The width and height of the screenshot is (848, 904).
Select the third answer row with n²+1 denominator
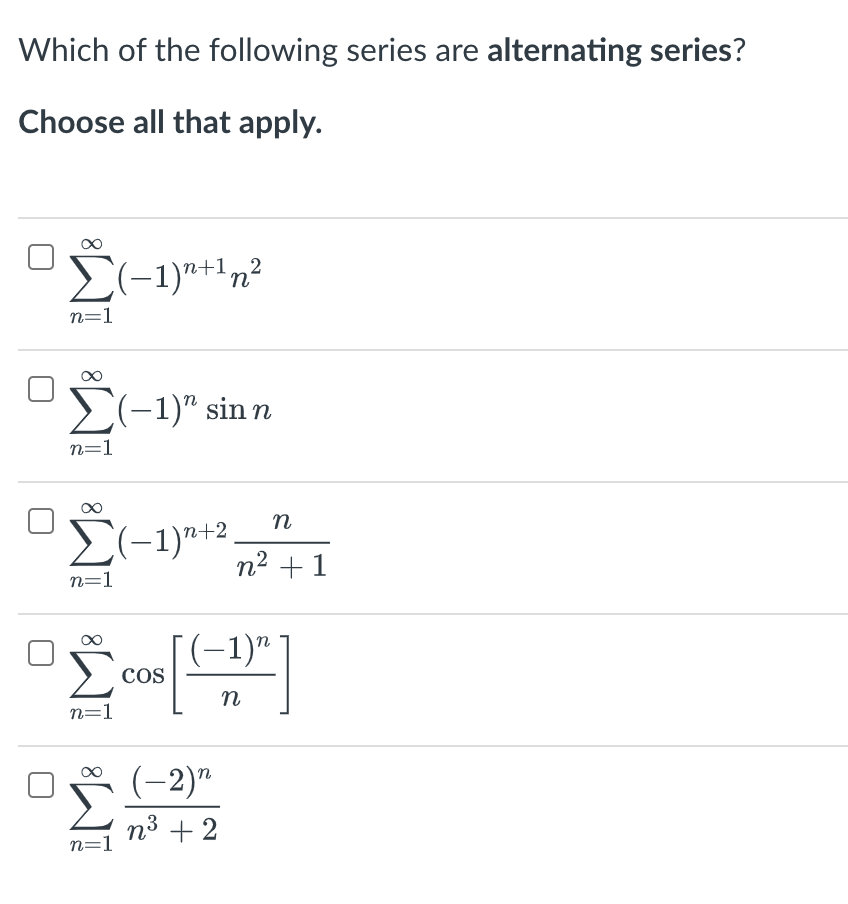point(200,545)
